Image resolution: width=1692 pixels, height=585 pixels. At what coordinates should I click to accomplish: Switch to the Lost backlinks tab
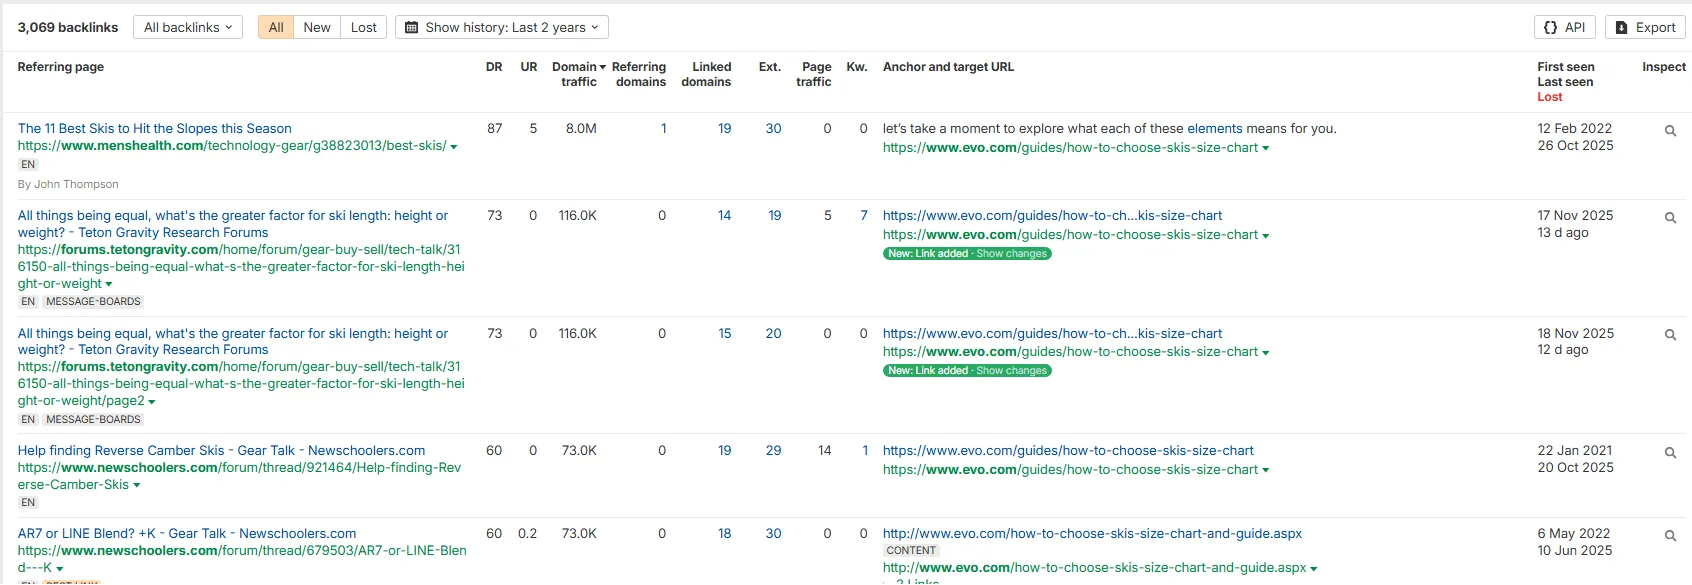[364, 27]
